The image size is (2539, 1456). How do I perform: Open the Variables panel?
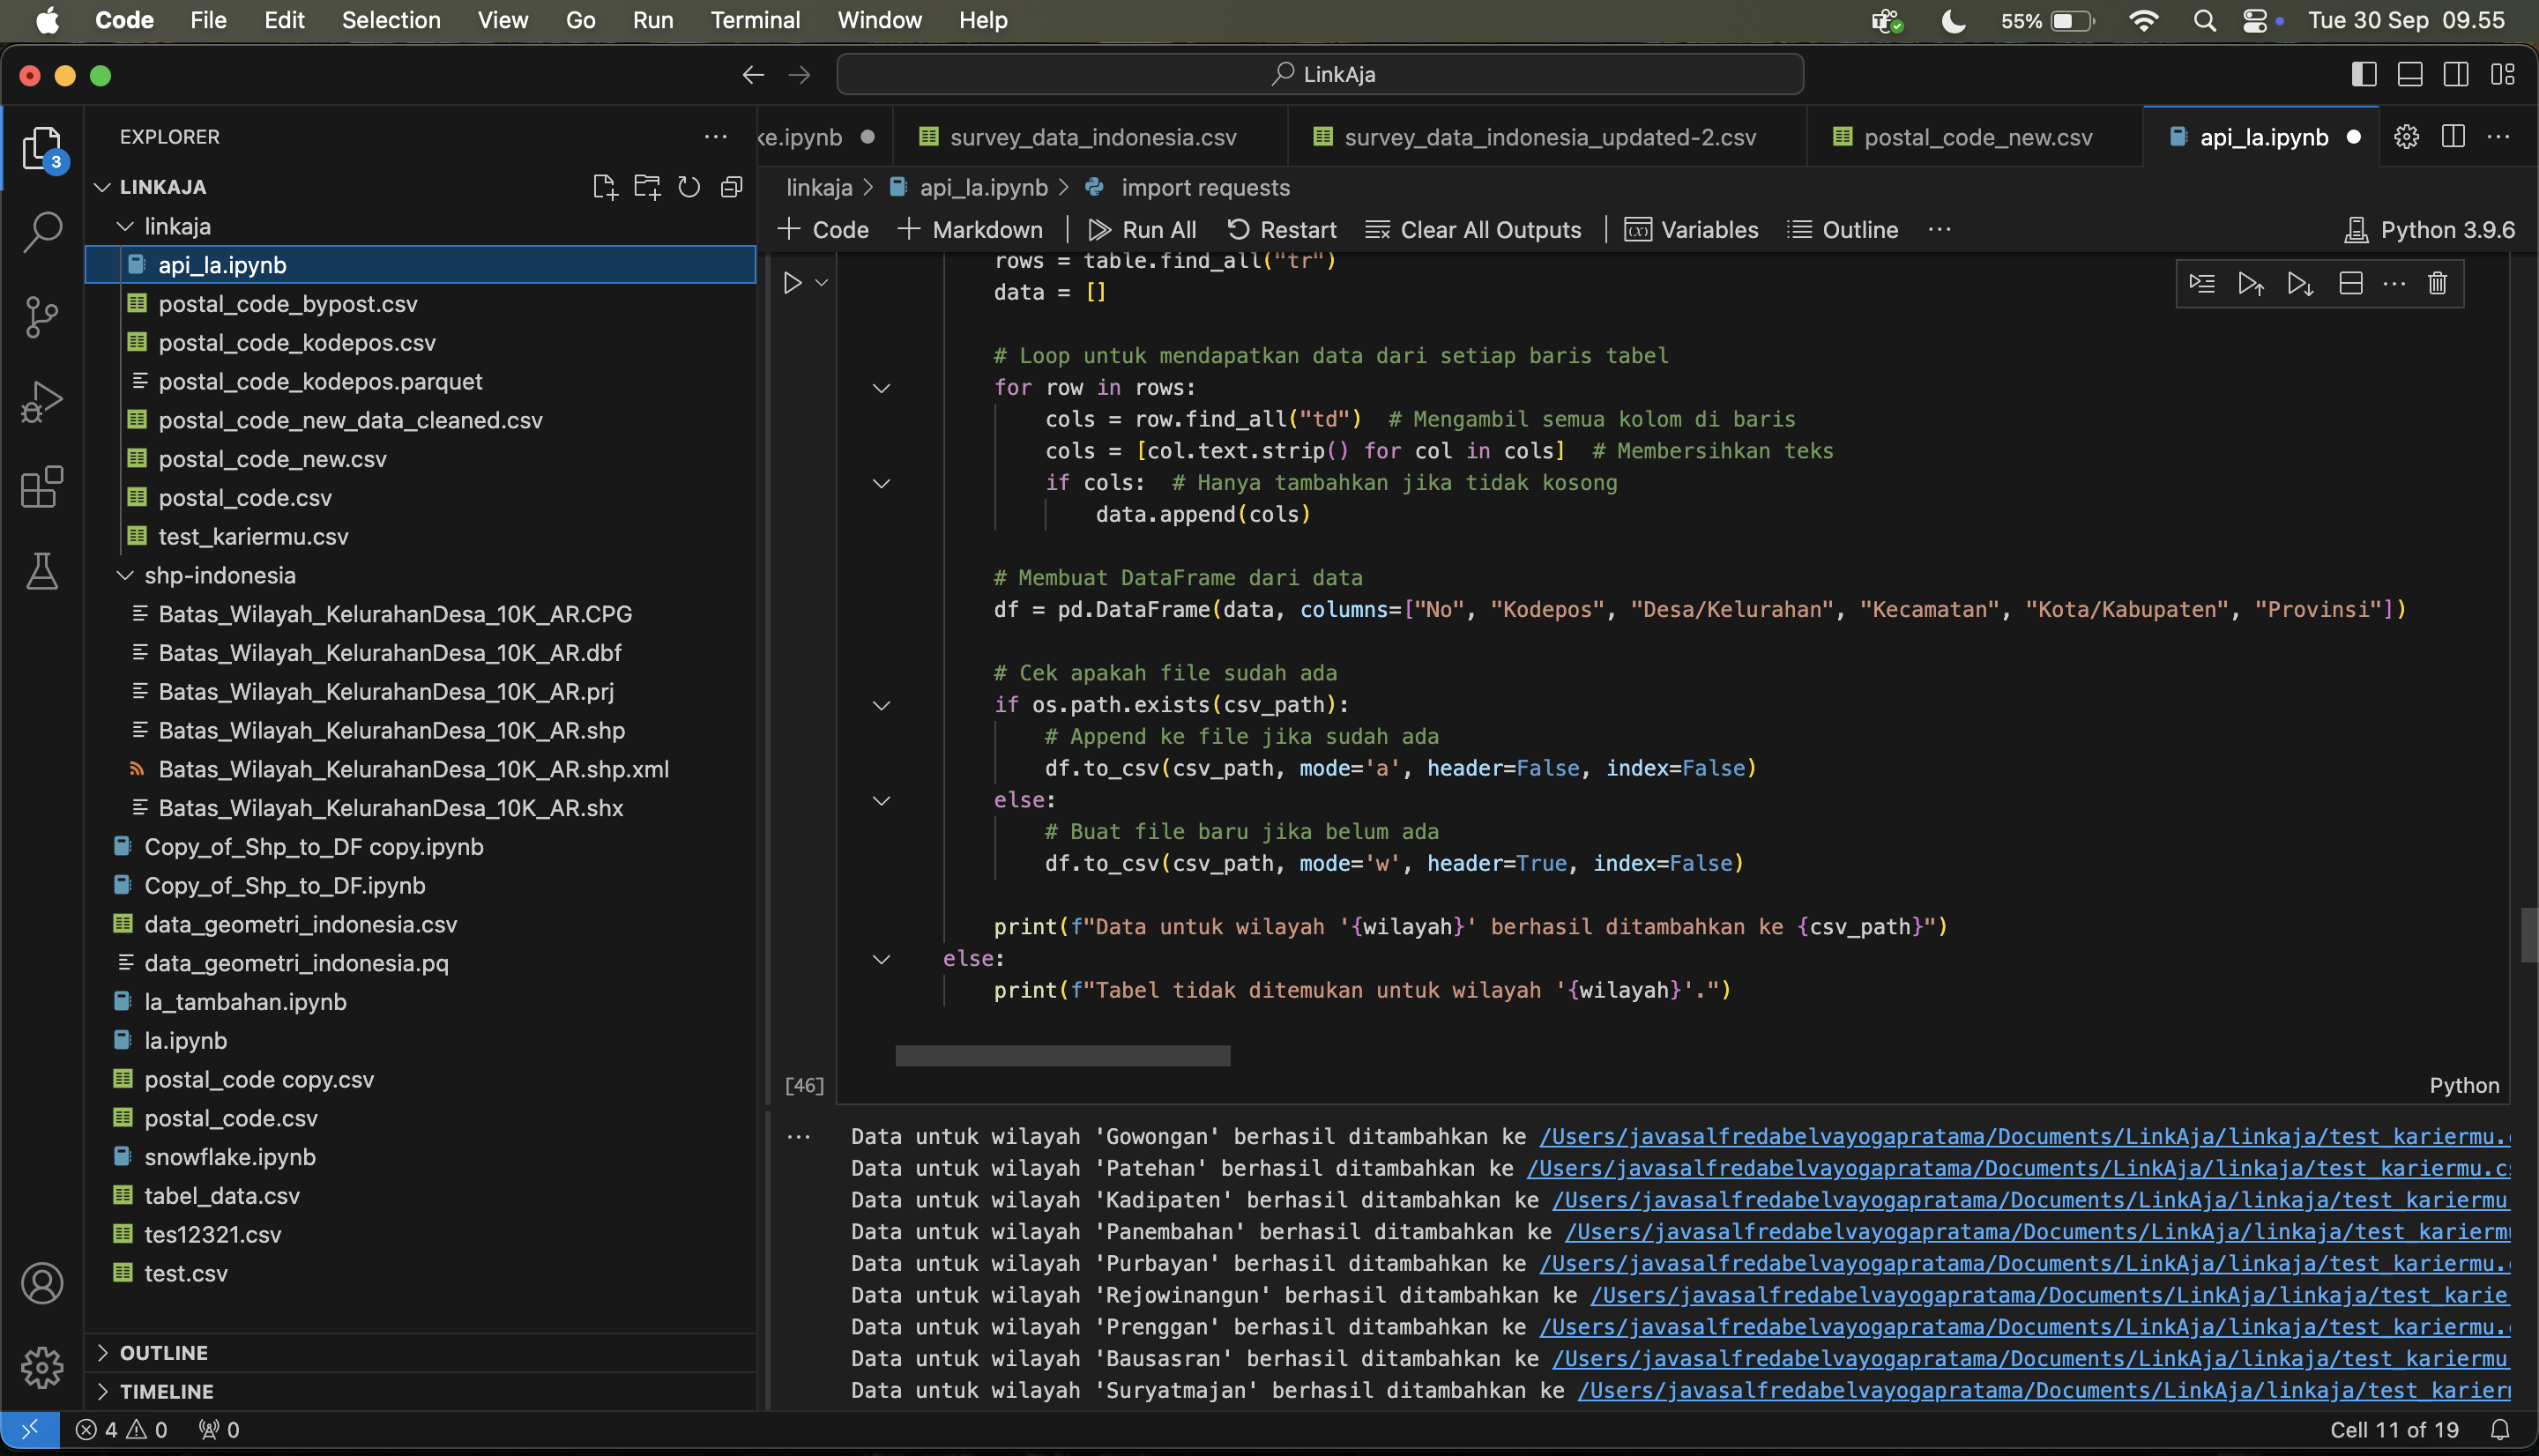pos(1691,230)
